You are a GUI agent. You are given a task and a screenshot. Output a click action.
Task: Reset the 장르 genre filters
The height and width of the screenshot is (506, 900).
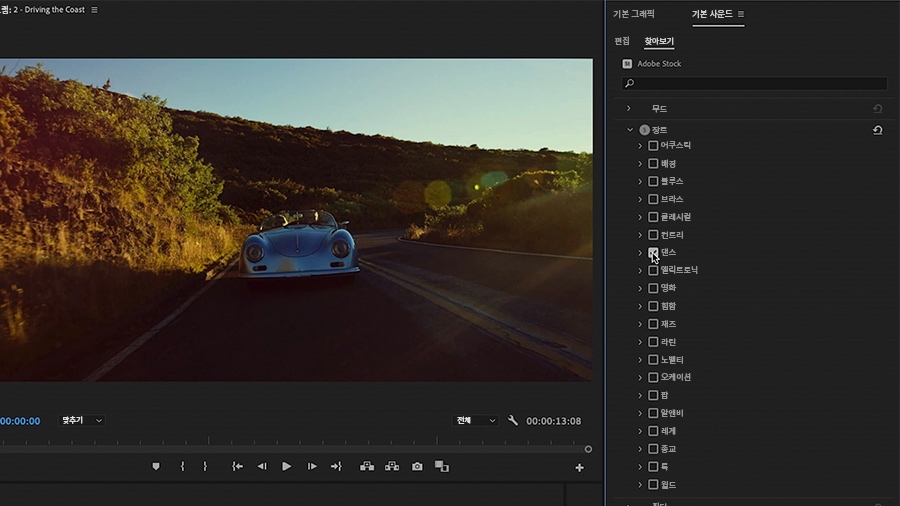coord(877,130)
